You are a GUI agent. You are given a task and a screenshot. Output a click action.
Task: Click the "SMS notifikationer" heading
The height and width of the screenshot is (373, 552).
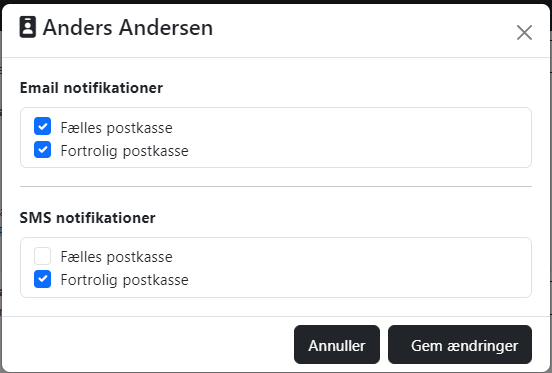(87, 218)
